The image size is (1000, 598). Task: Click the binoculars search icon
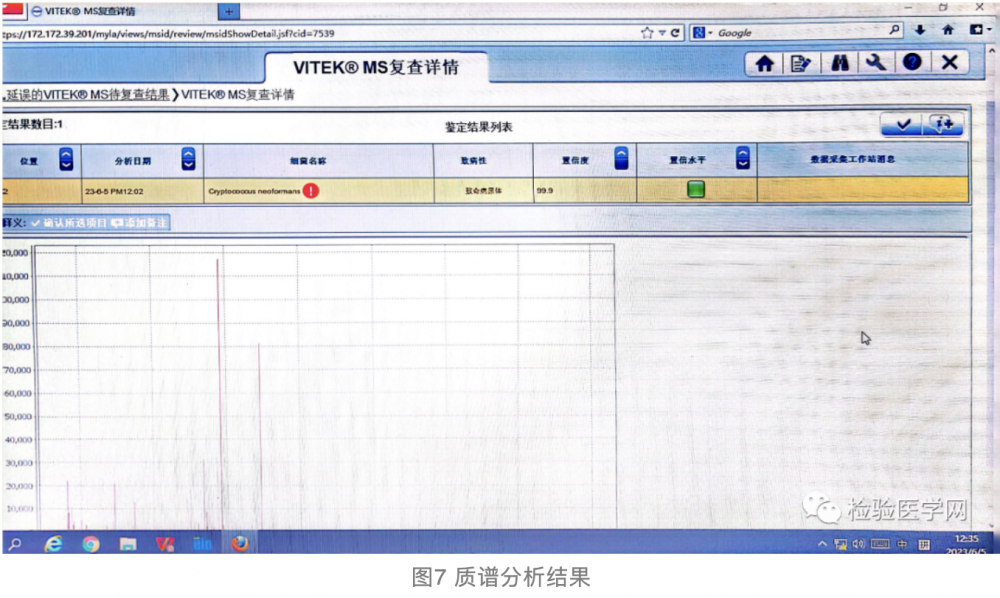click(839, 62)
